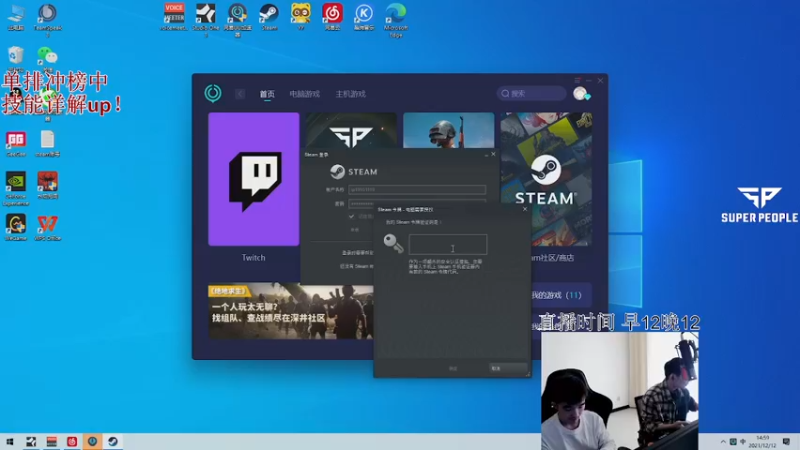Open the red music app in taskbar
The height and width of the screenshot is (450, 800).
[72, 441]
